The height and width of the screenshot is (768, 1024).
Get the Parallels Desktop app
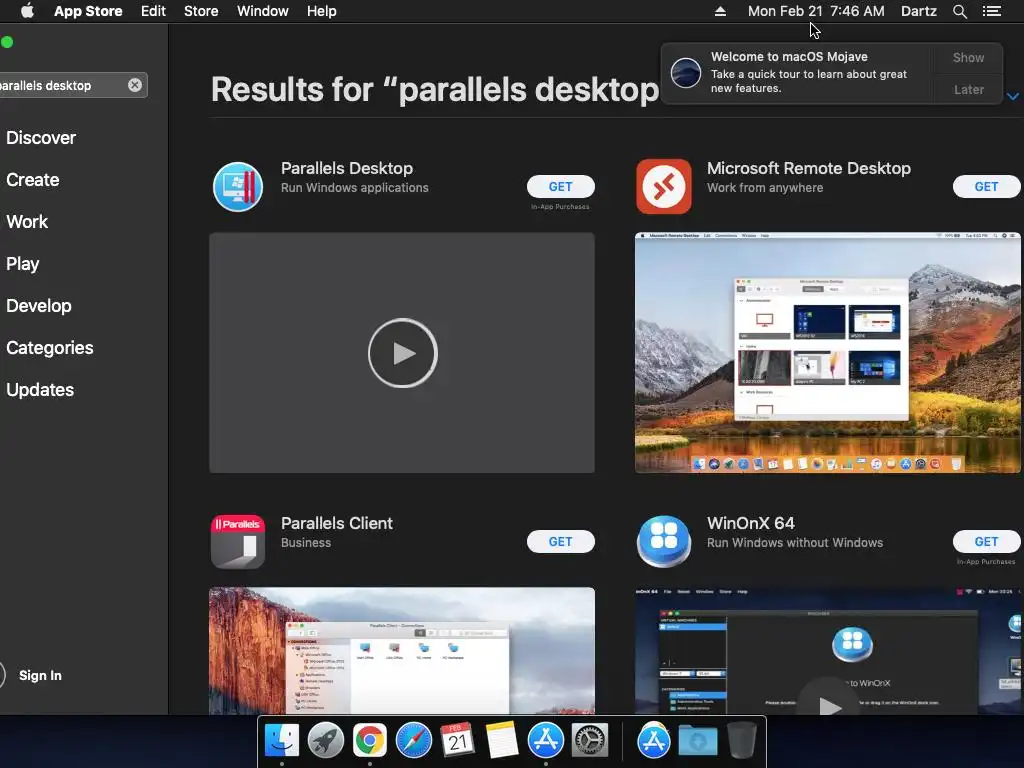(x=560, y=187)
